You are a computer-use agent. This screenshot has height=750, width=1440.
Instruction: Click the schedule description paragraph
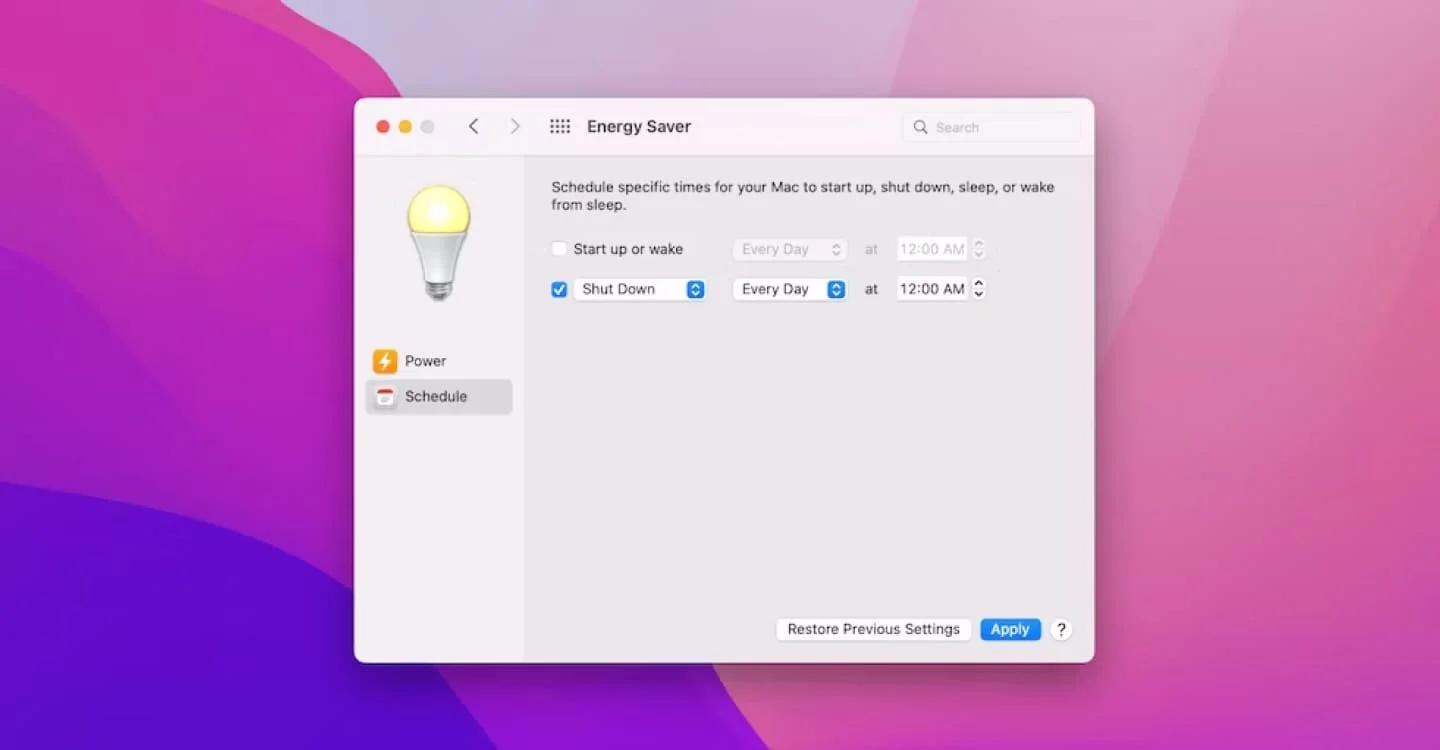point(803,196)
